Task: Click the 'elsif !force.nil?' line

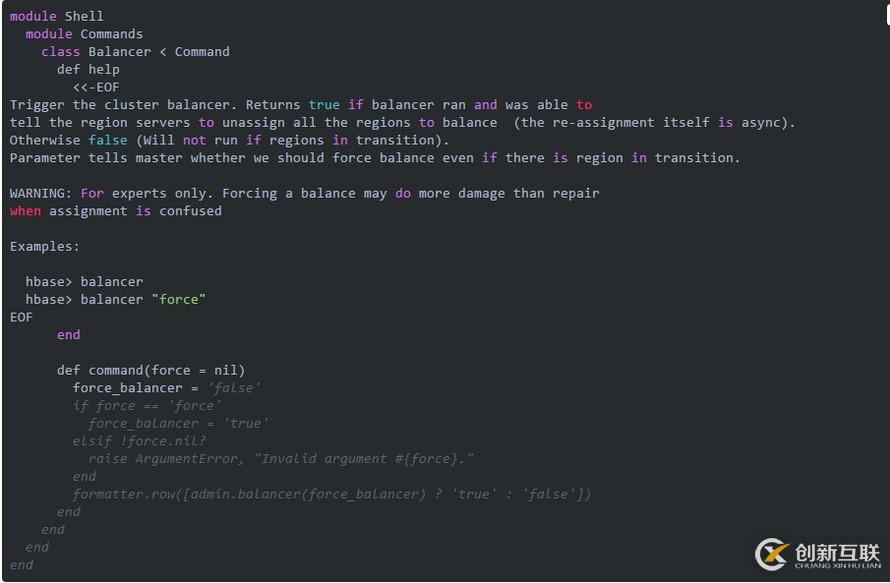Action: (x=139, y=441)
